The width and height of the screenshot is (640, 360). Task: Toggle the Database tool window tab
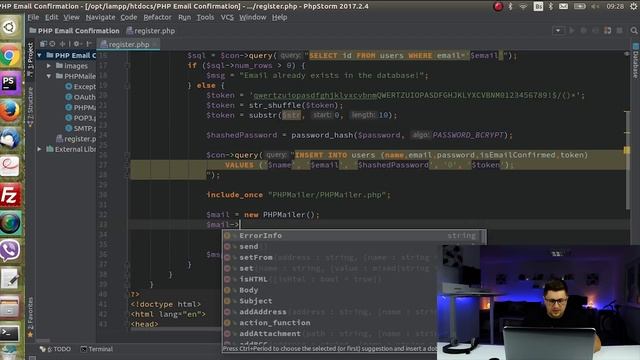[635, 60]
